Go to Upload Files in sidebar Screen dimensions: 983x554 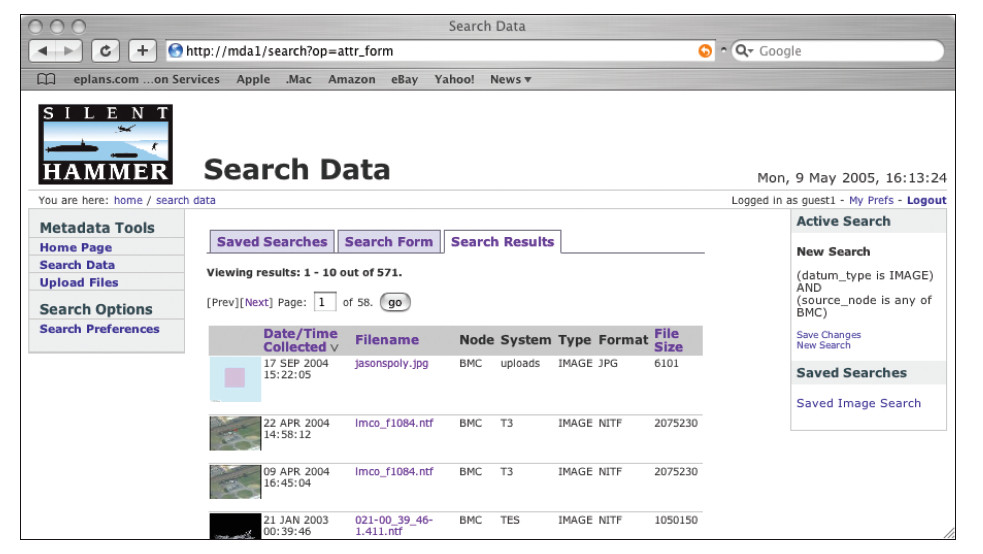pos(78,283)
